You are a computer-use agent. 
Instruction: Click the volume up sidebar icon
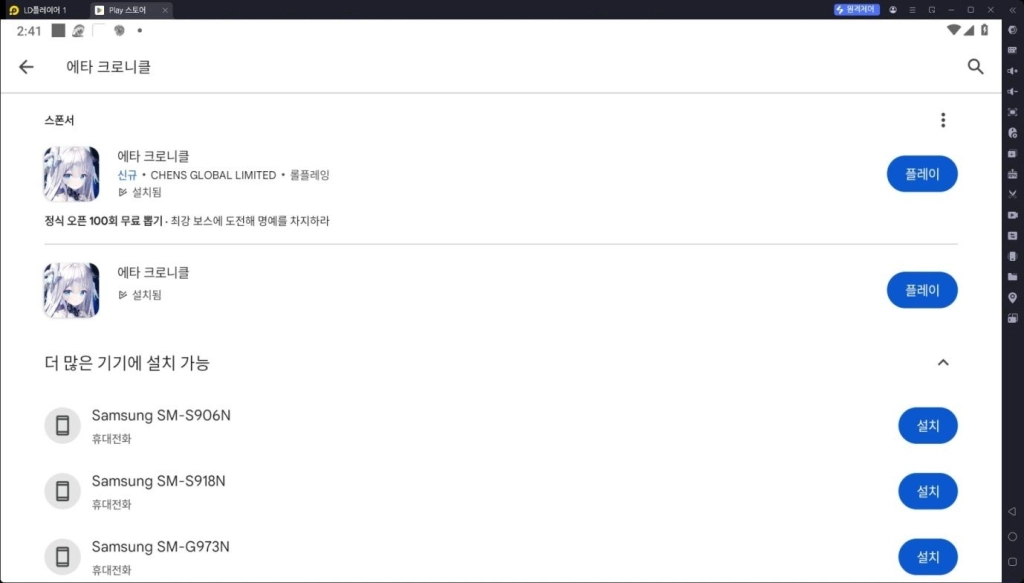1012,71
